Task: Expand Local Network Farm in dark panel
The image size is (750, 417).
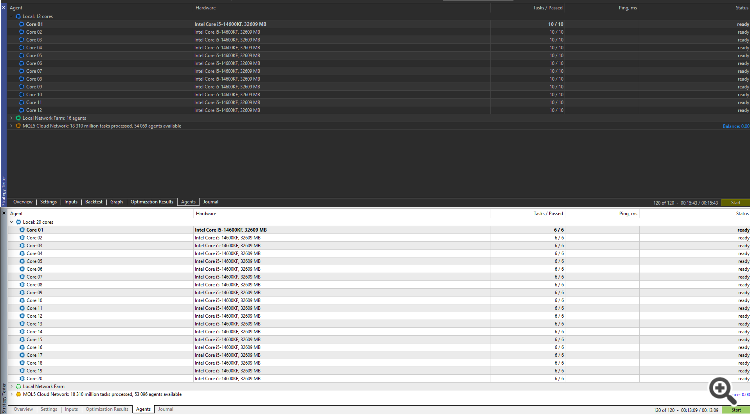Action: pos(12,118)
